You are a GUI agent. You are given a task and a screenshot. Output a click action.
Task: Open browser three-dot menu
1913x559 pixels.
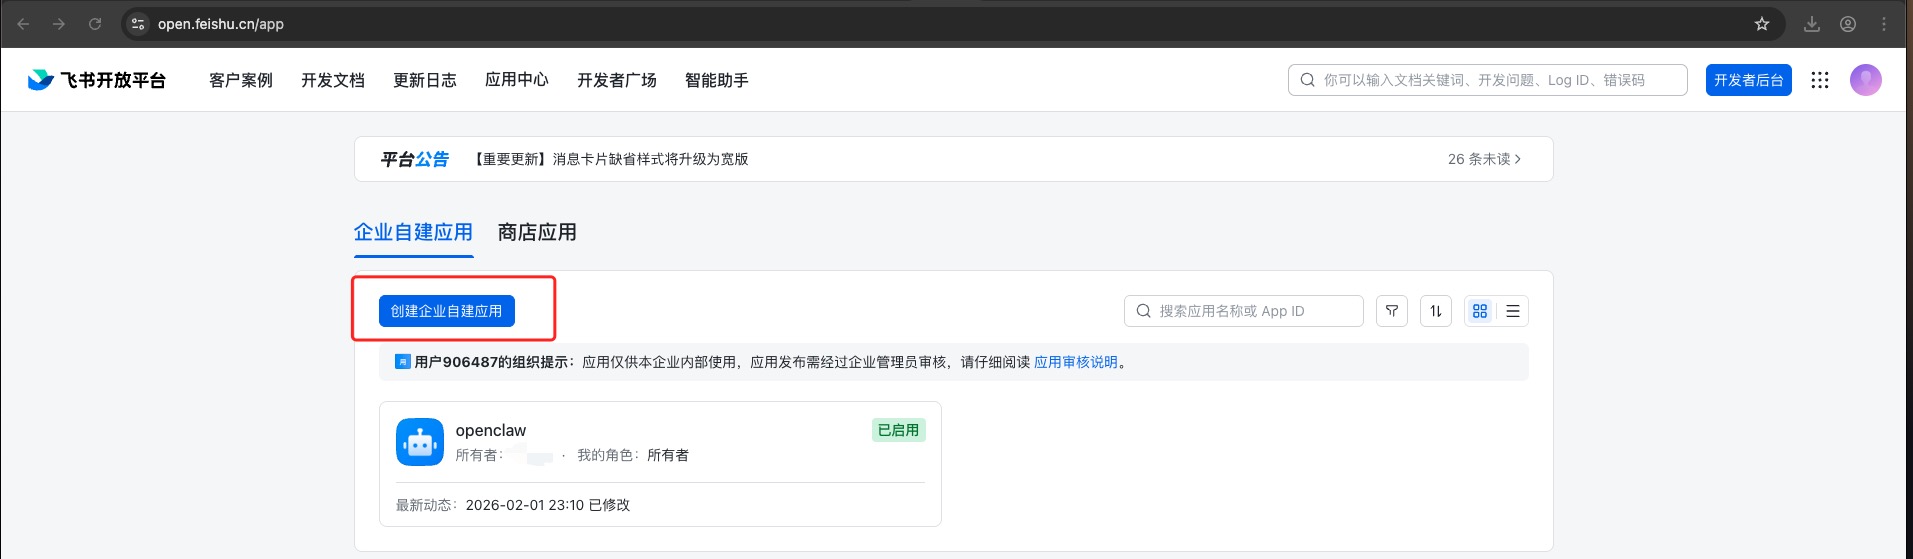tap(1884, 24)
